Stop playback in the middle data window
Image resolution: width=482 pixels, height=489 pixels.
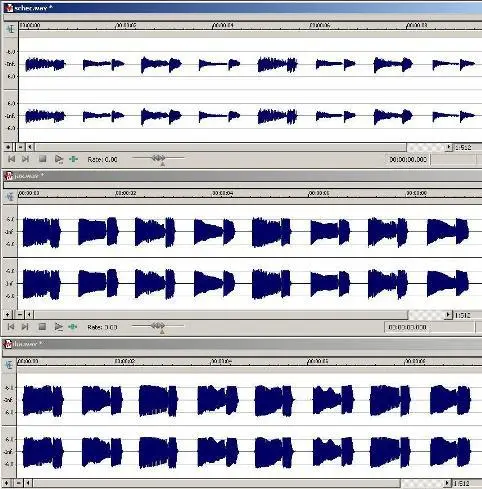tap(42, 327)
